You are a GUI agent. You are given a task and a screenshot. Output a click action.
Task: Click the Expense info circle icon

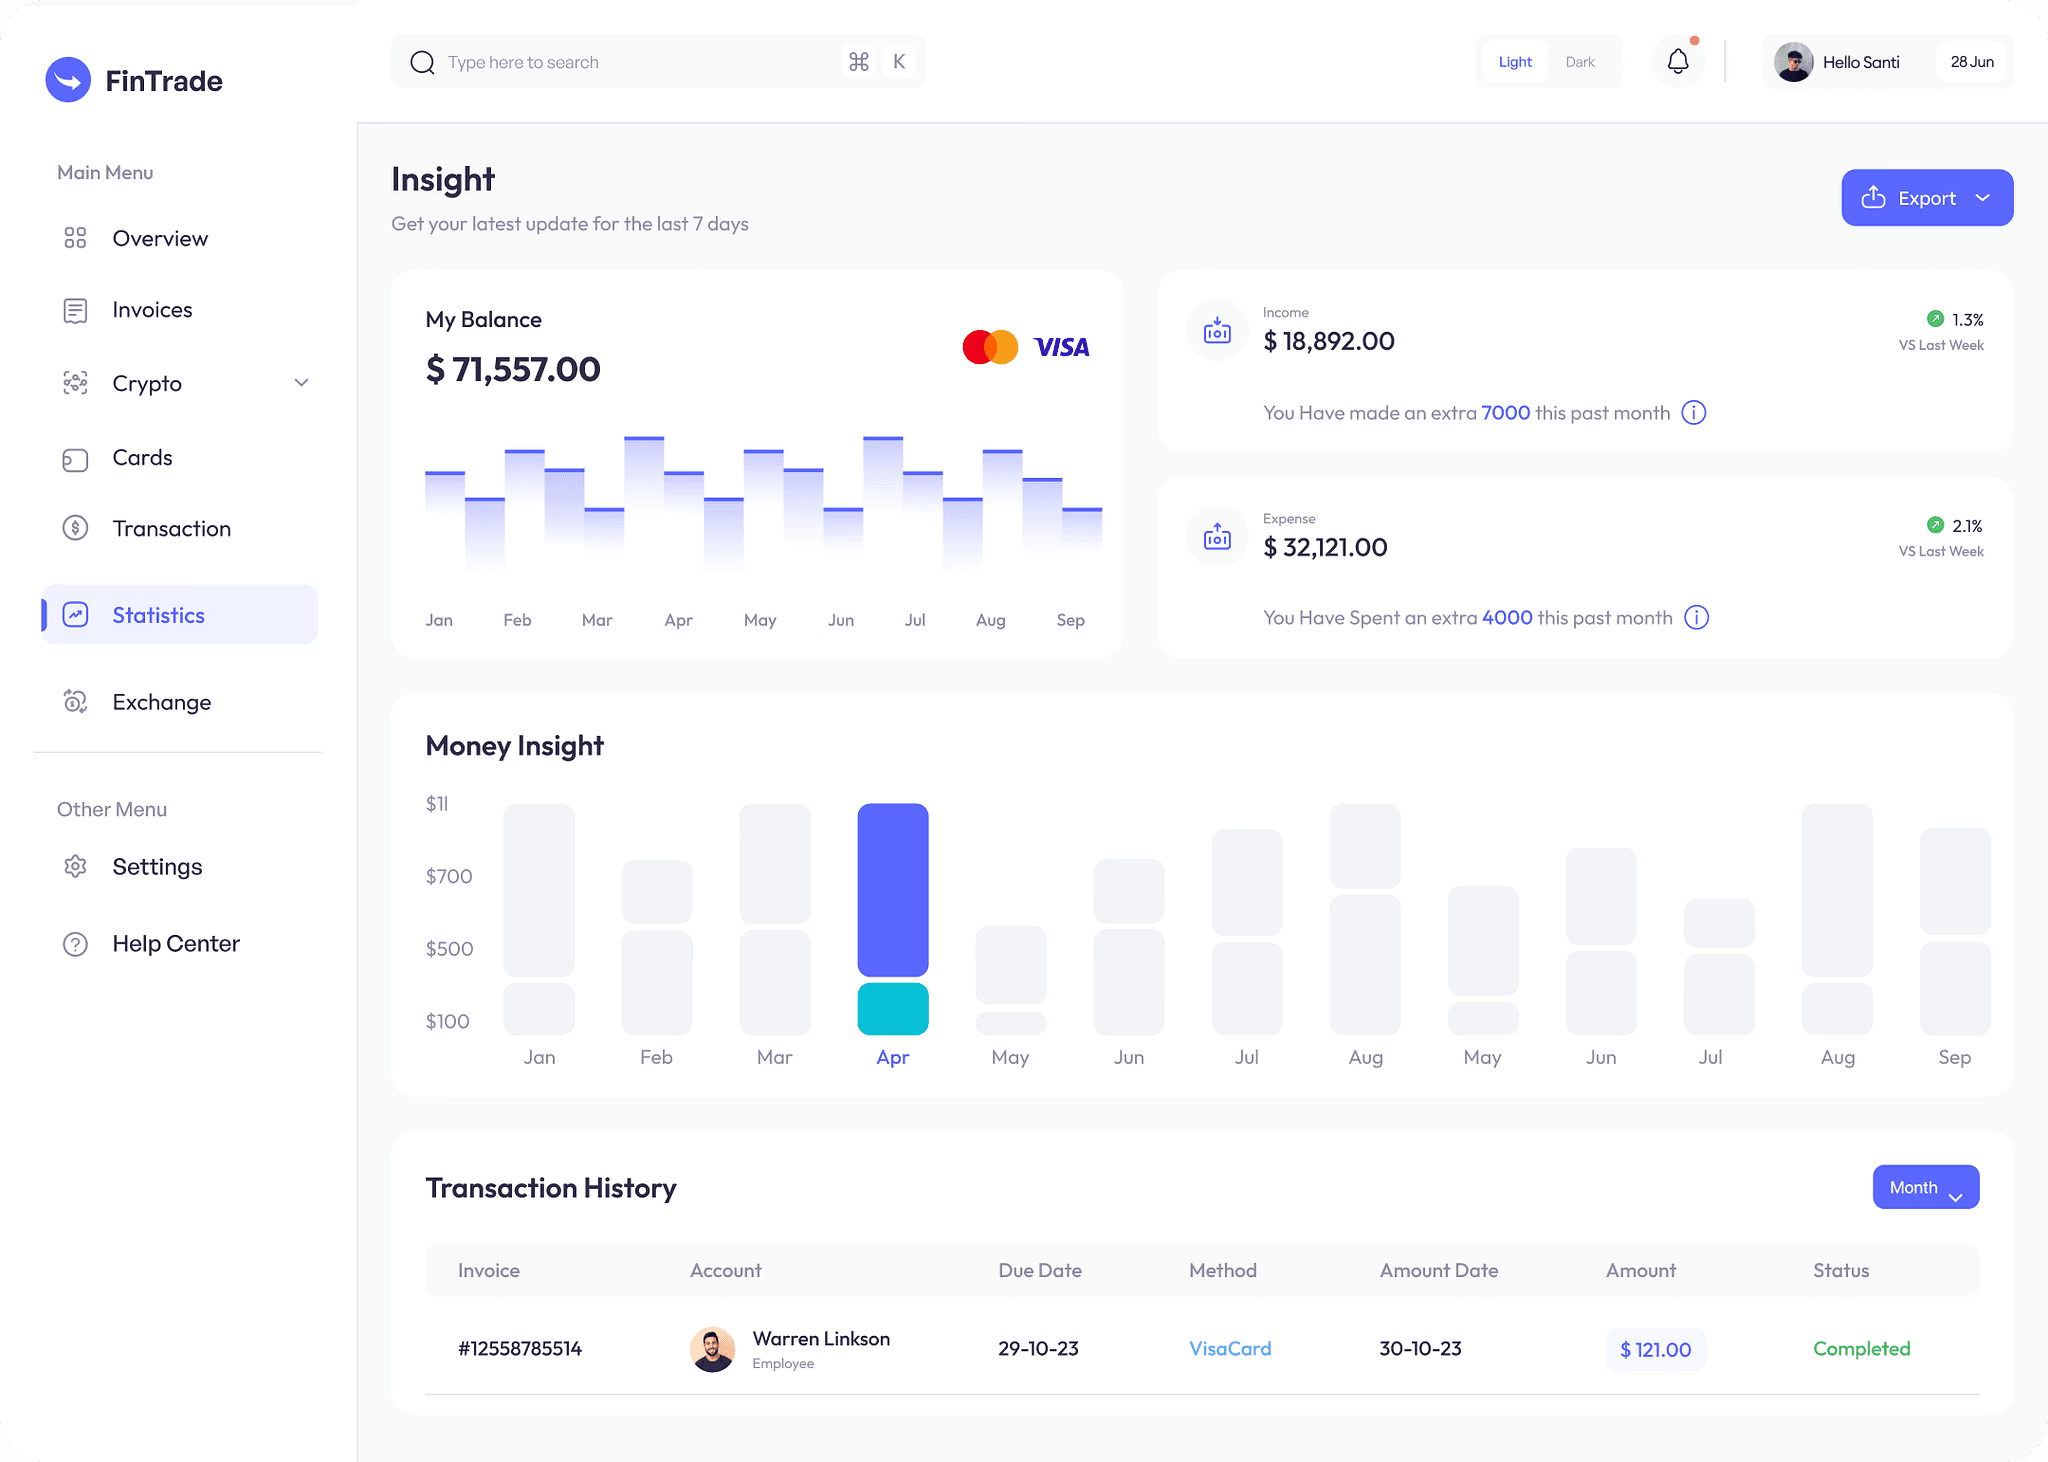[x=1696, y=618]
